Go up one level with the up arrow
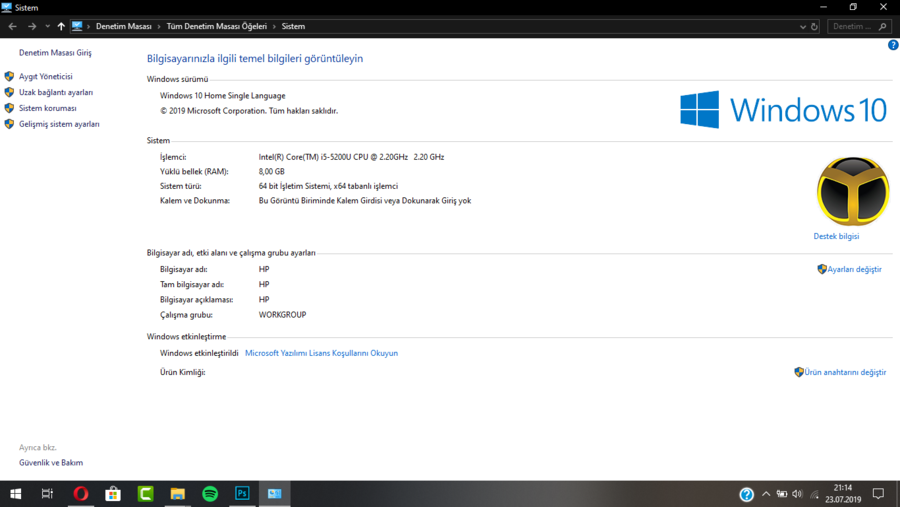Viewport: 900px width, 507px height. 61,26
